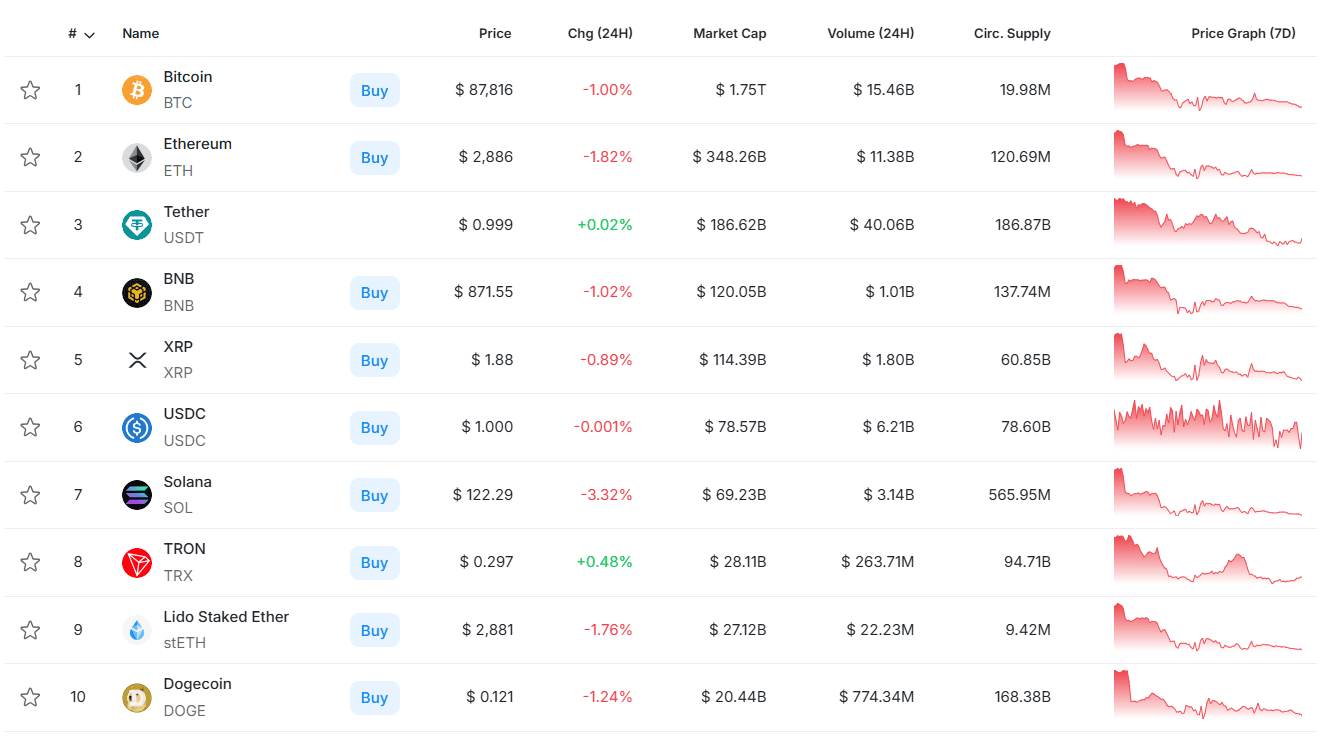
Task: Open Lido Staked Ether name link
Action: pos(226,617)
